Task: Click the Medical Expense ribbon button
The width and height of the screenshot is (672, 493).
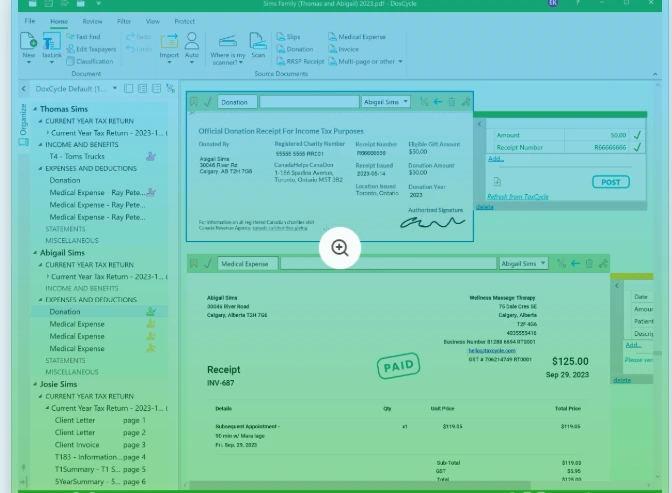Action: coord(357,37)
